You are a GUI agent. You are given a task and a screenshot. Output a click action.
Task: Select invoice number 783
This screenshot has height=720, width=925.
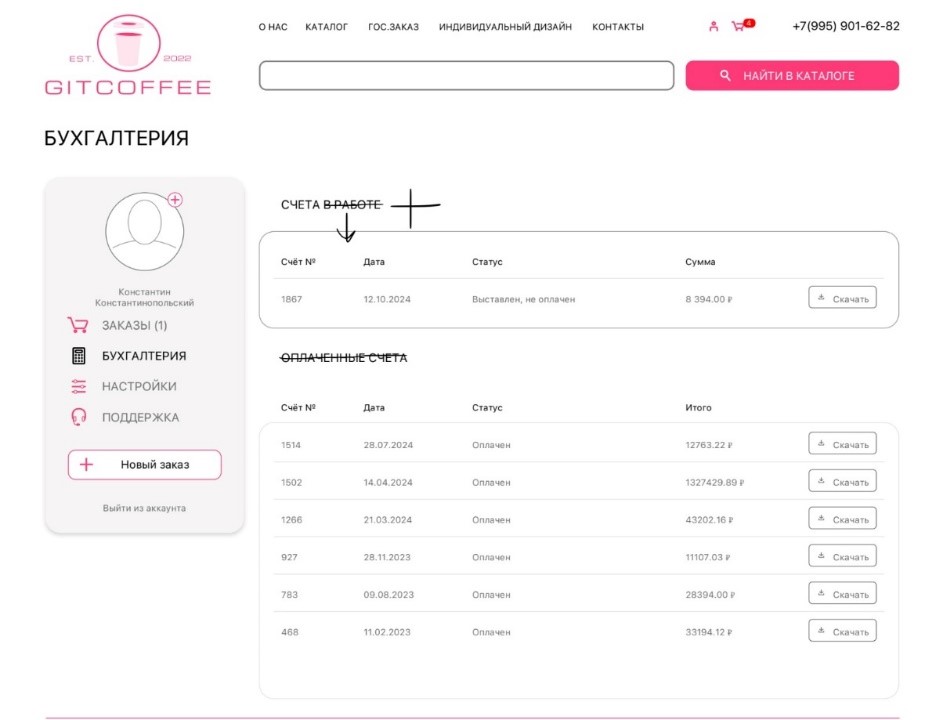click(289, 595)
